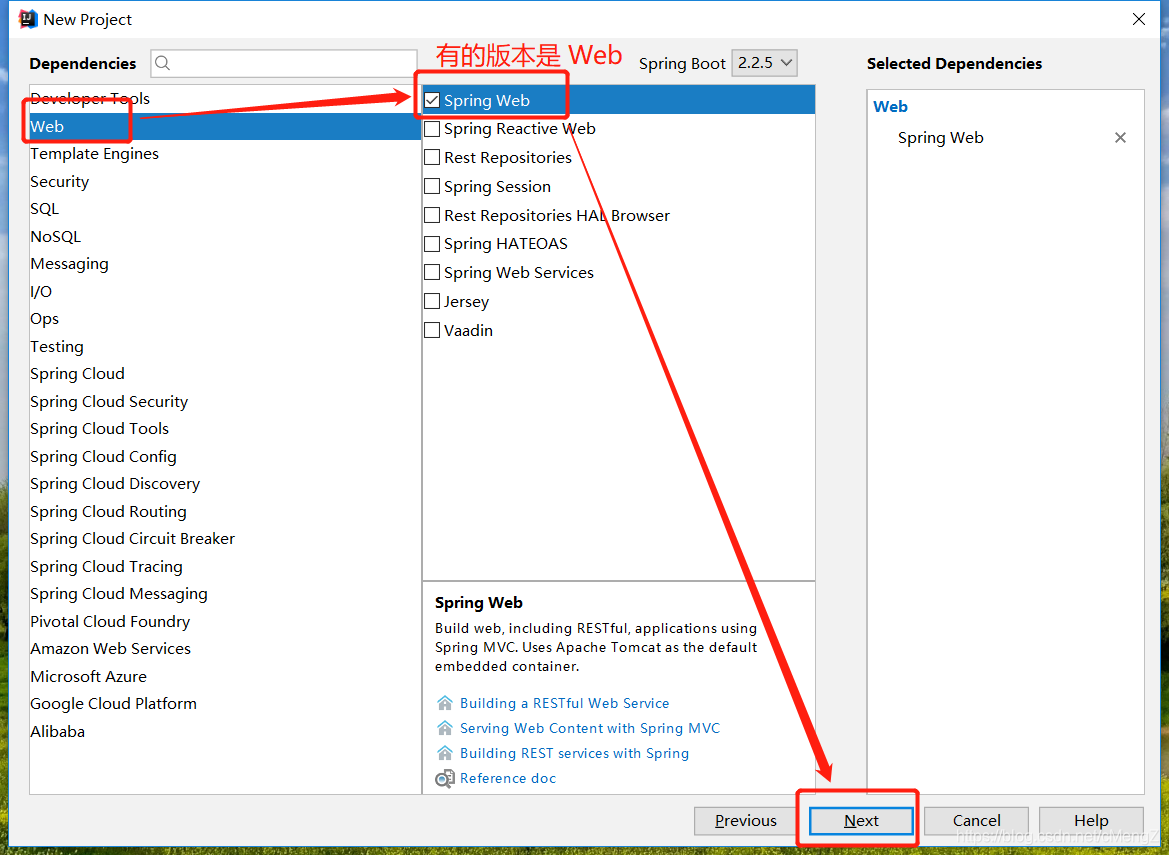The height and width of the screenshot is (855, 1169).
Task: Select Spring Cloud Tools category
Action: 225,429
